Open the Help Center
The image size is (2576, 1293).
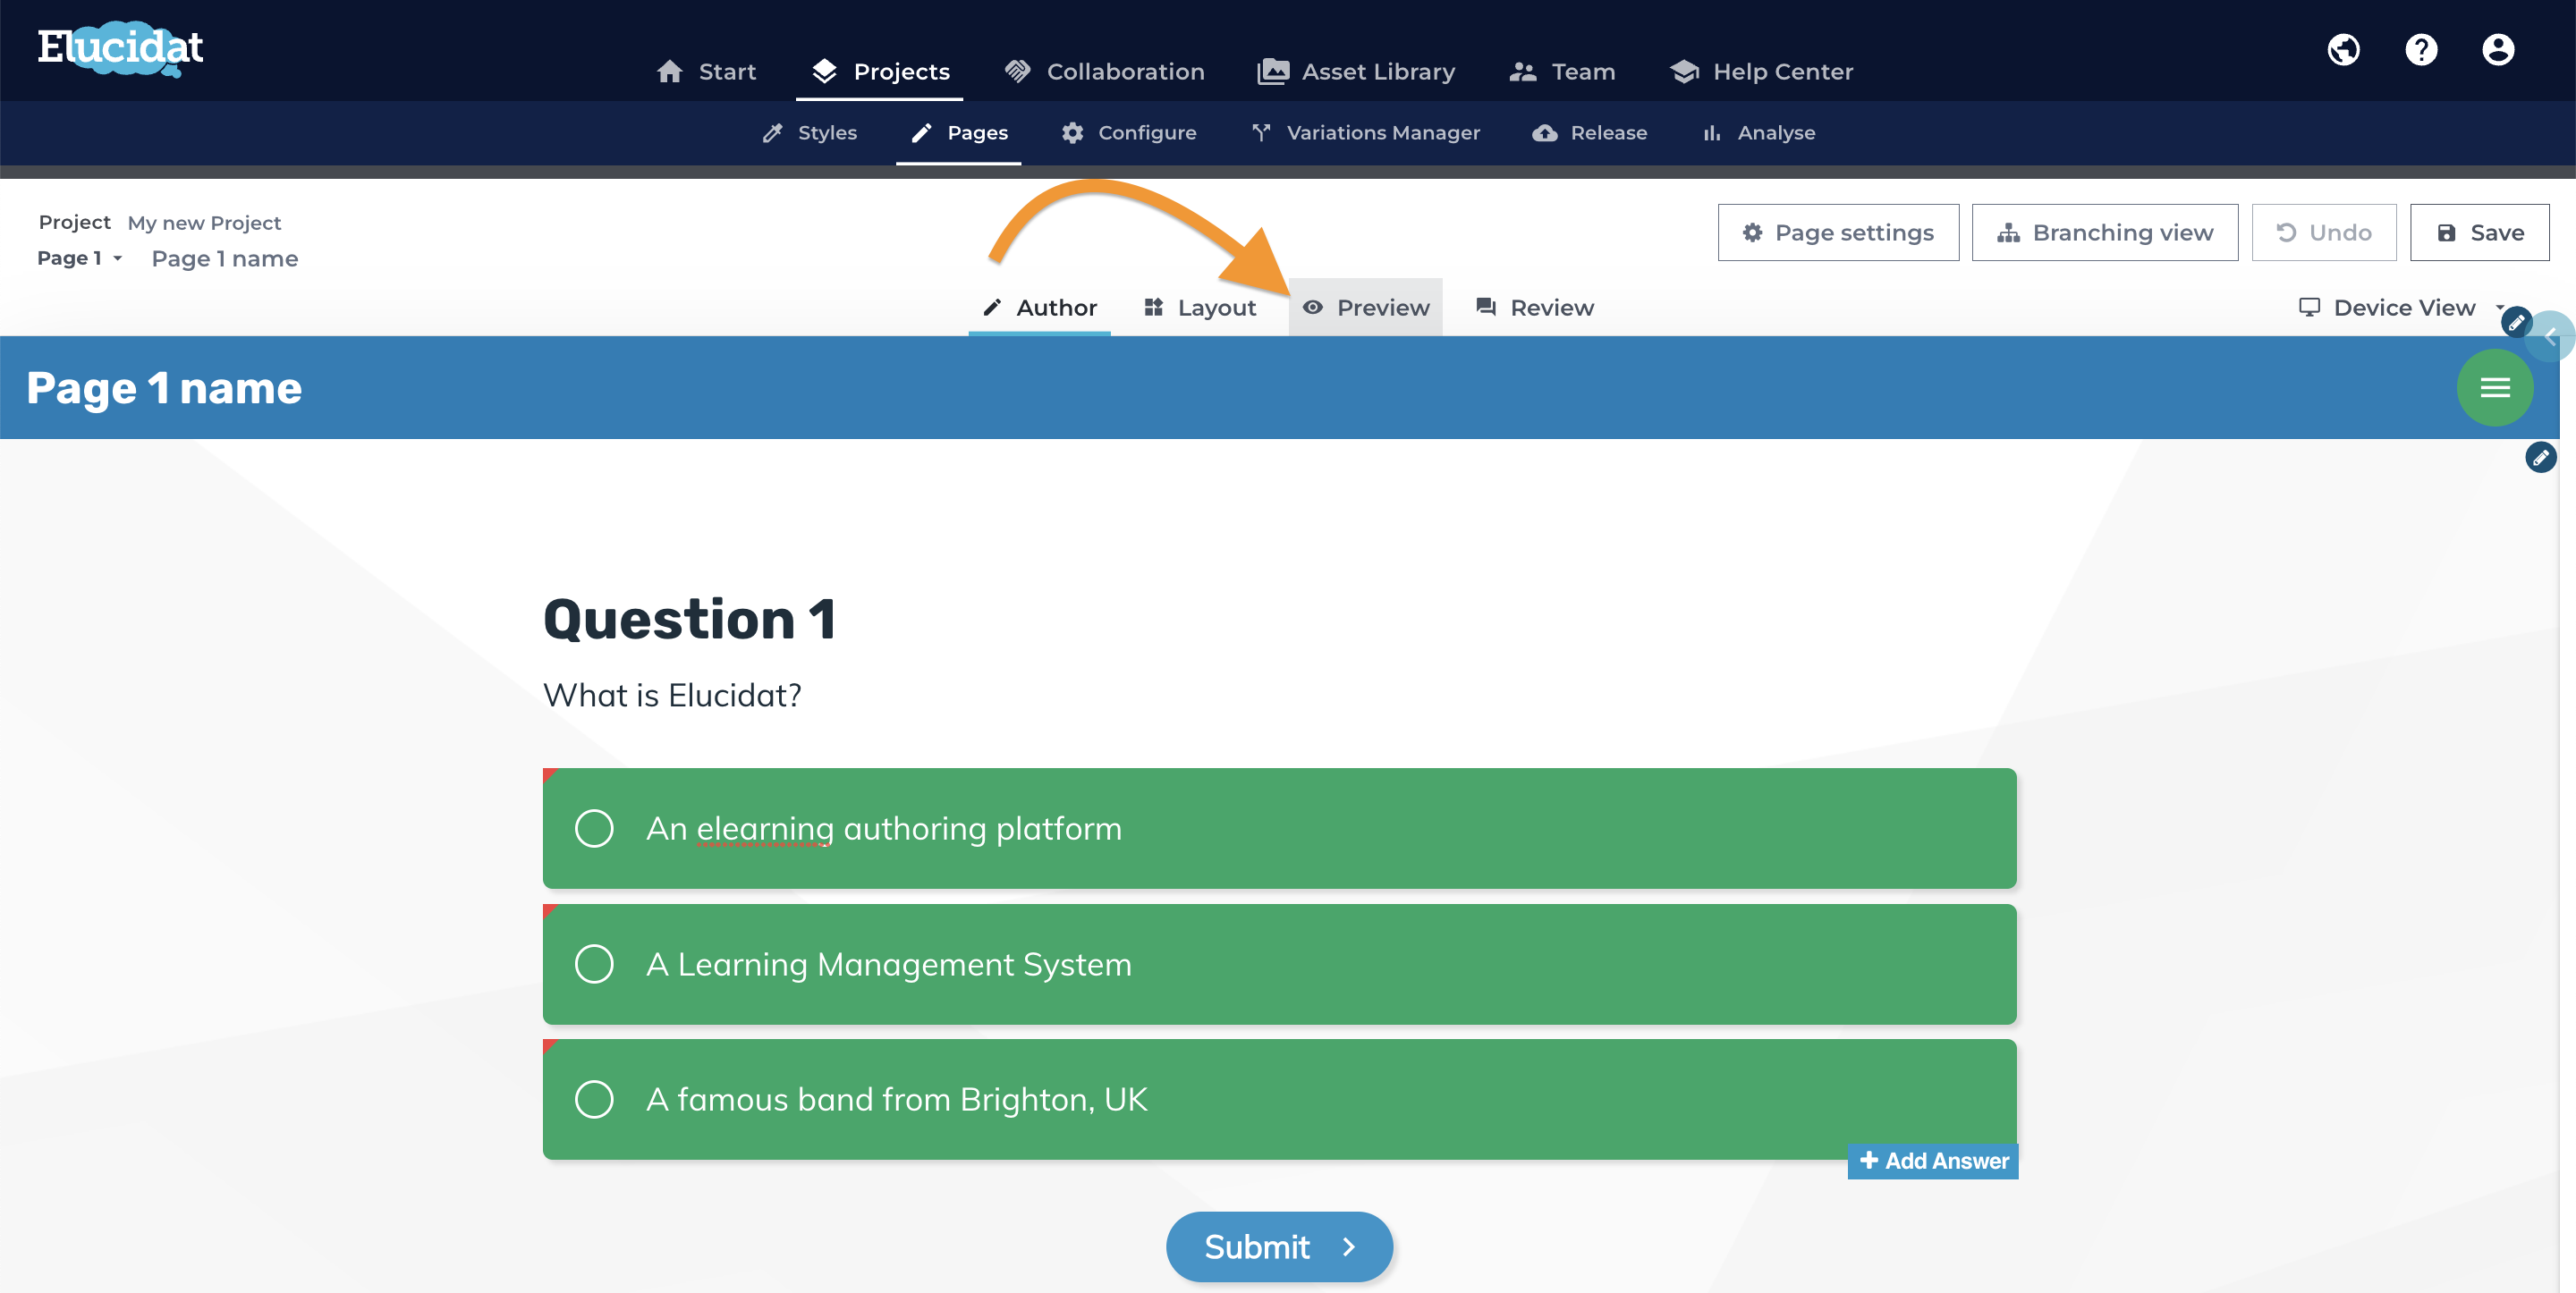pyautogui.click(x=1762, y=71)
